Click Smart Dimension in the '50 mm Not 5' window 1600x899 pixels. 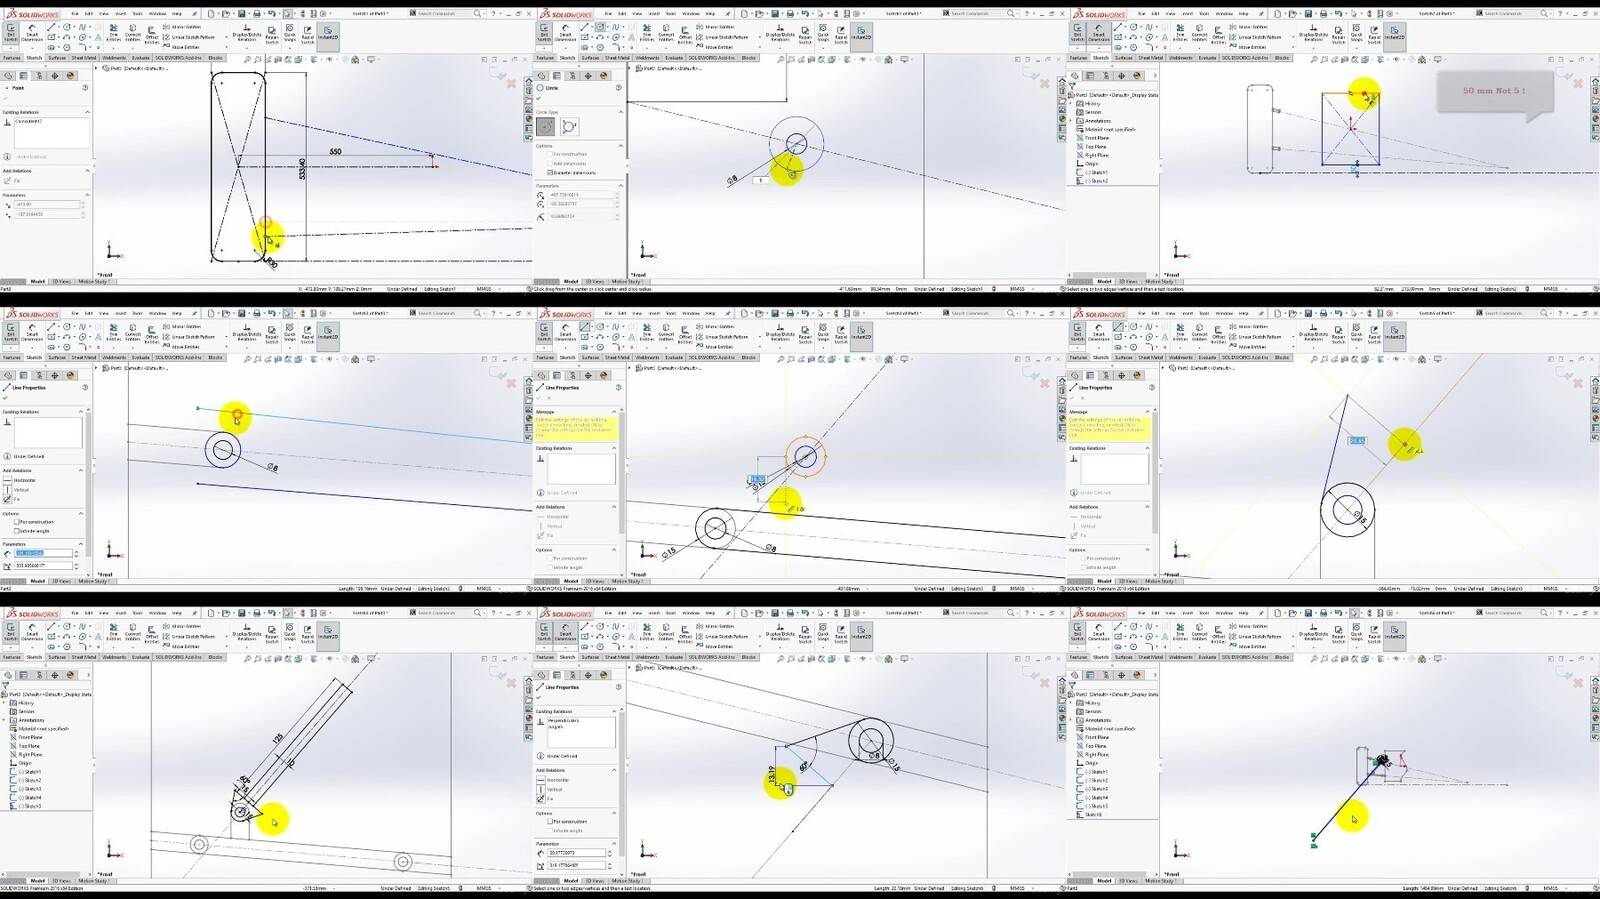pos(1098,33)
